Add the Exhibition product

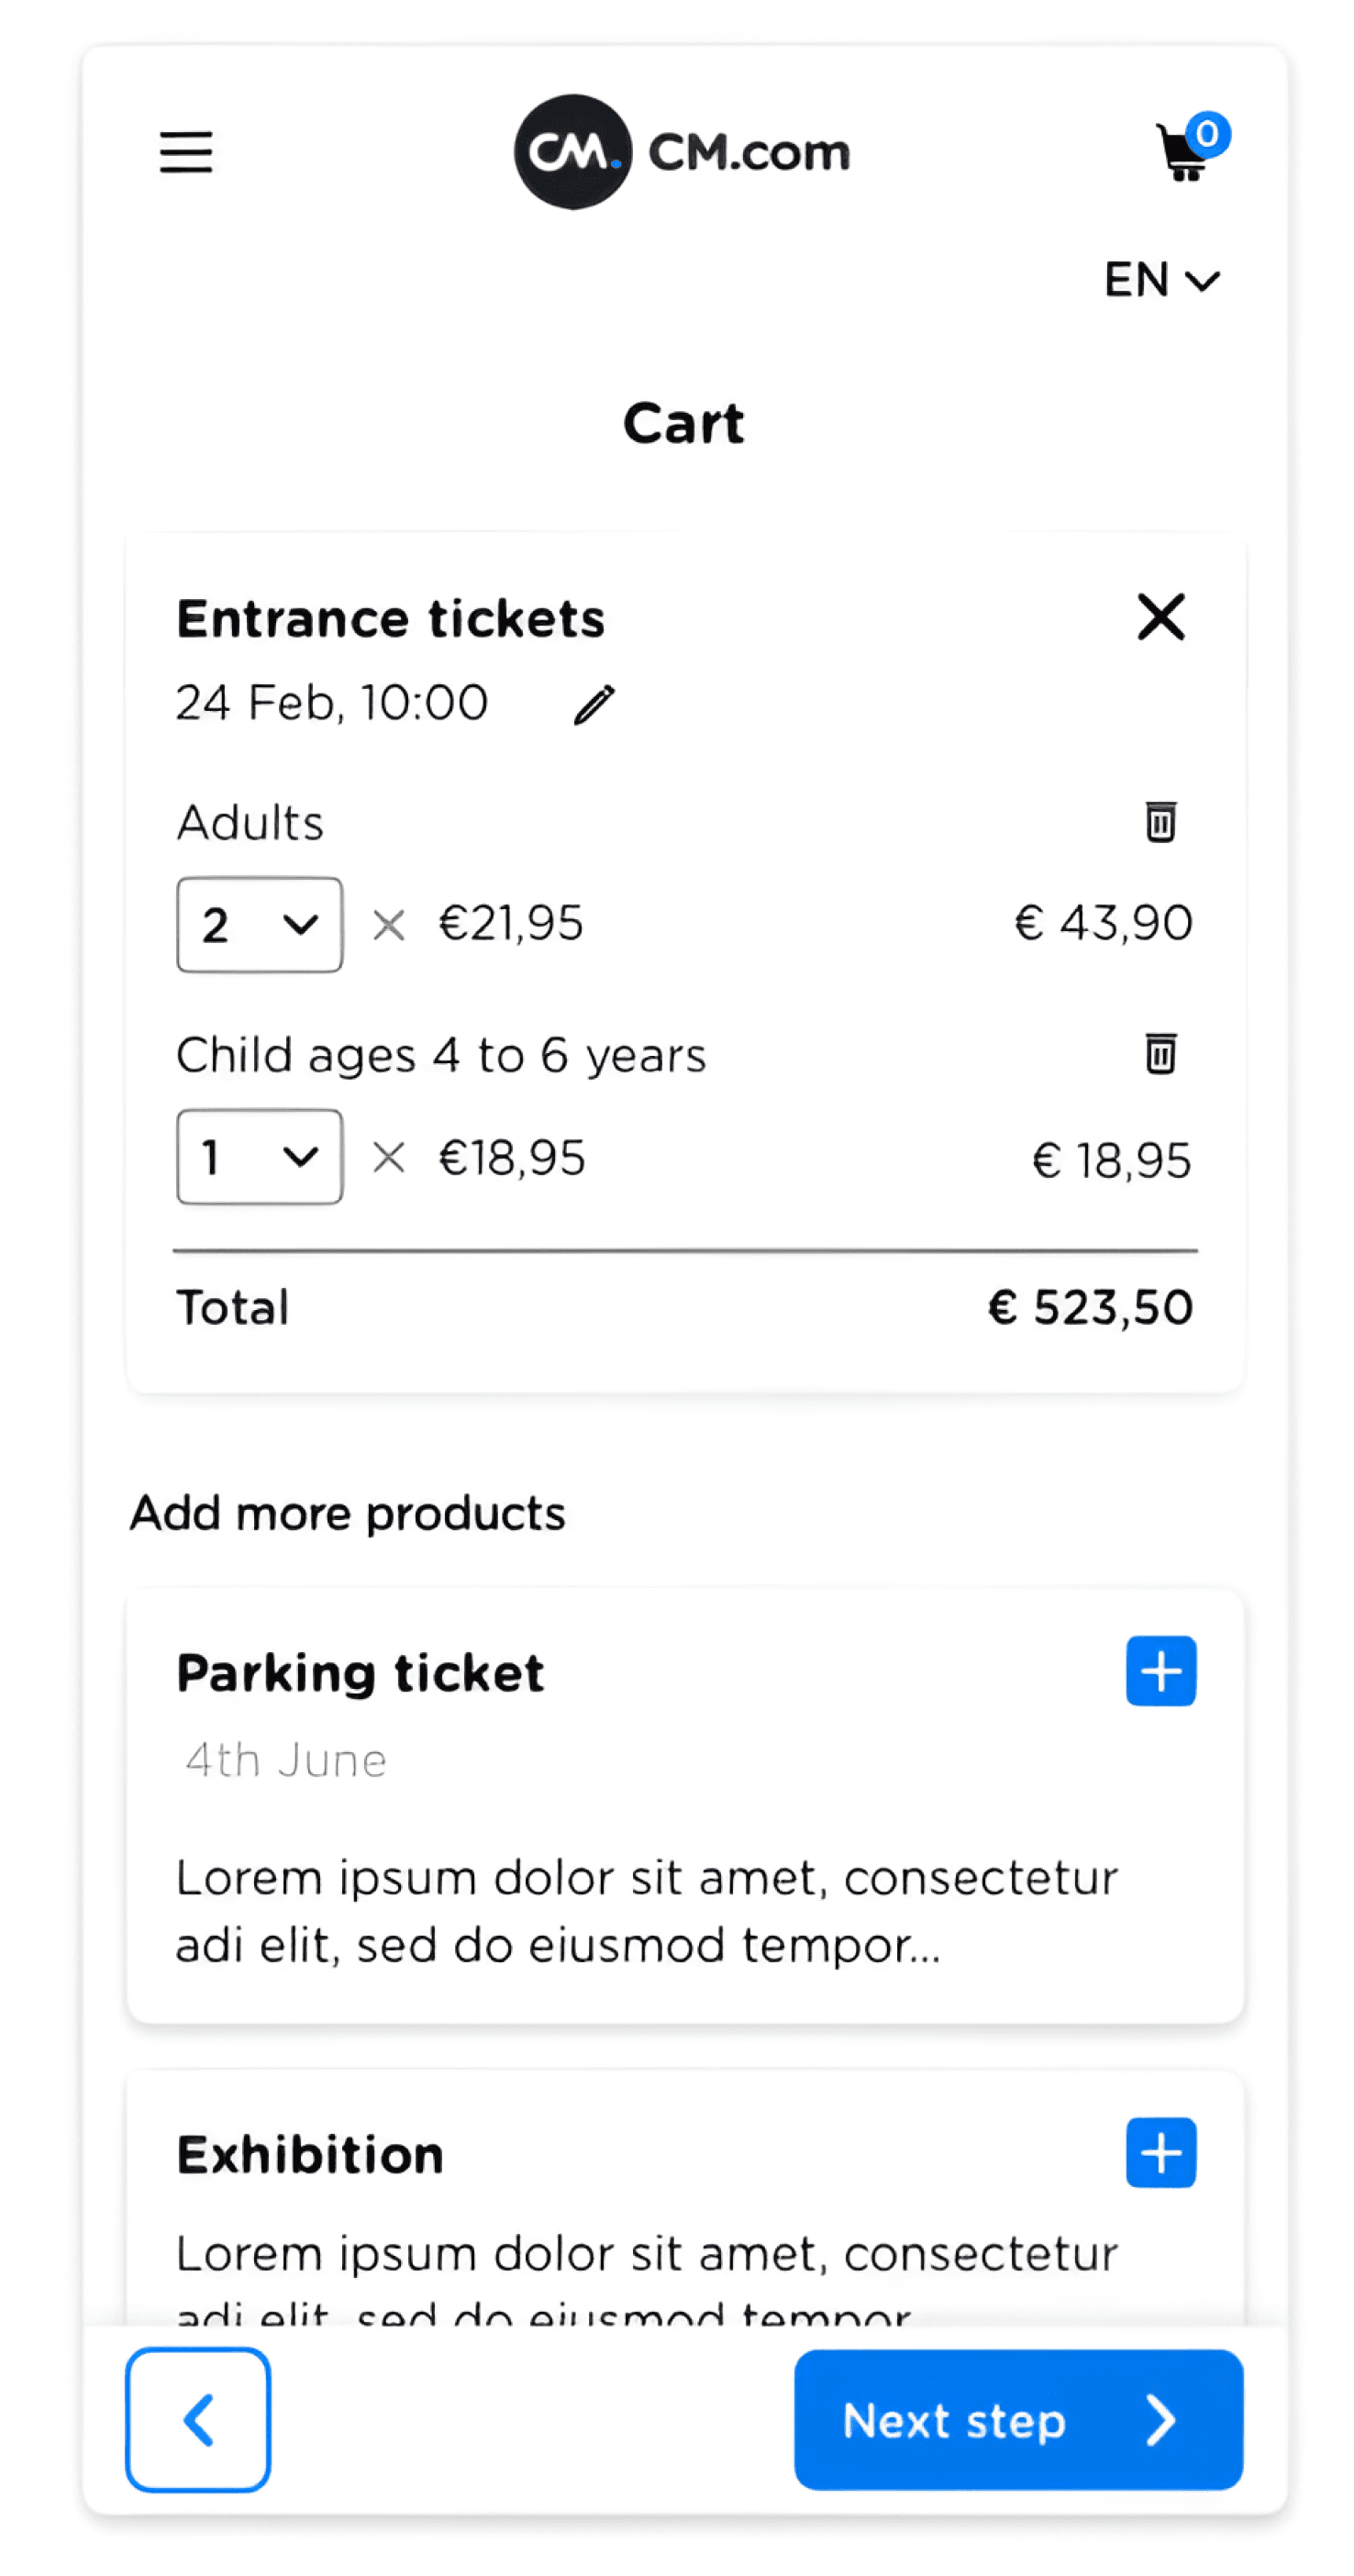click(x=1160, y=2152)
